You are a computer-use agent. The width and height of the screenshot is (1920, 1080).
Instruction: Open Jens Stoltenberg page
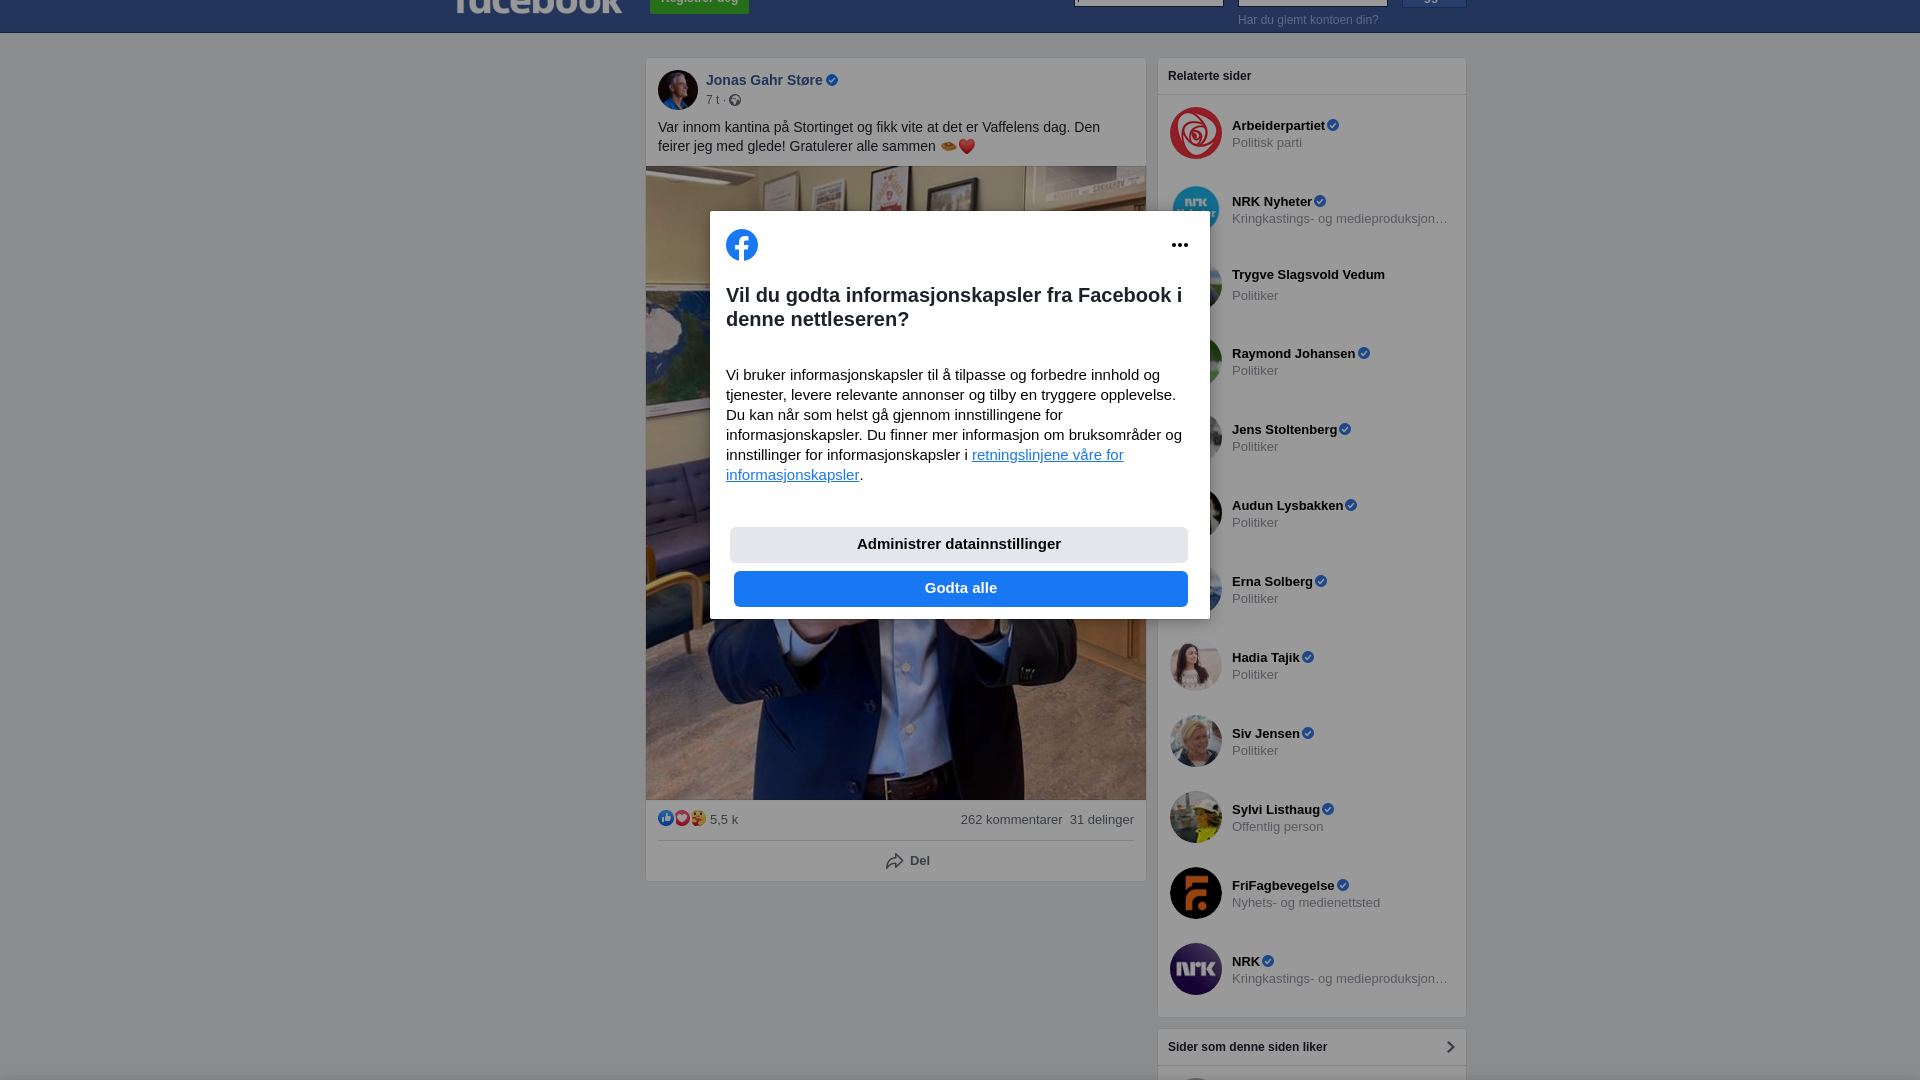point(1284,430)
